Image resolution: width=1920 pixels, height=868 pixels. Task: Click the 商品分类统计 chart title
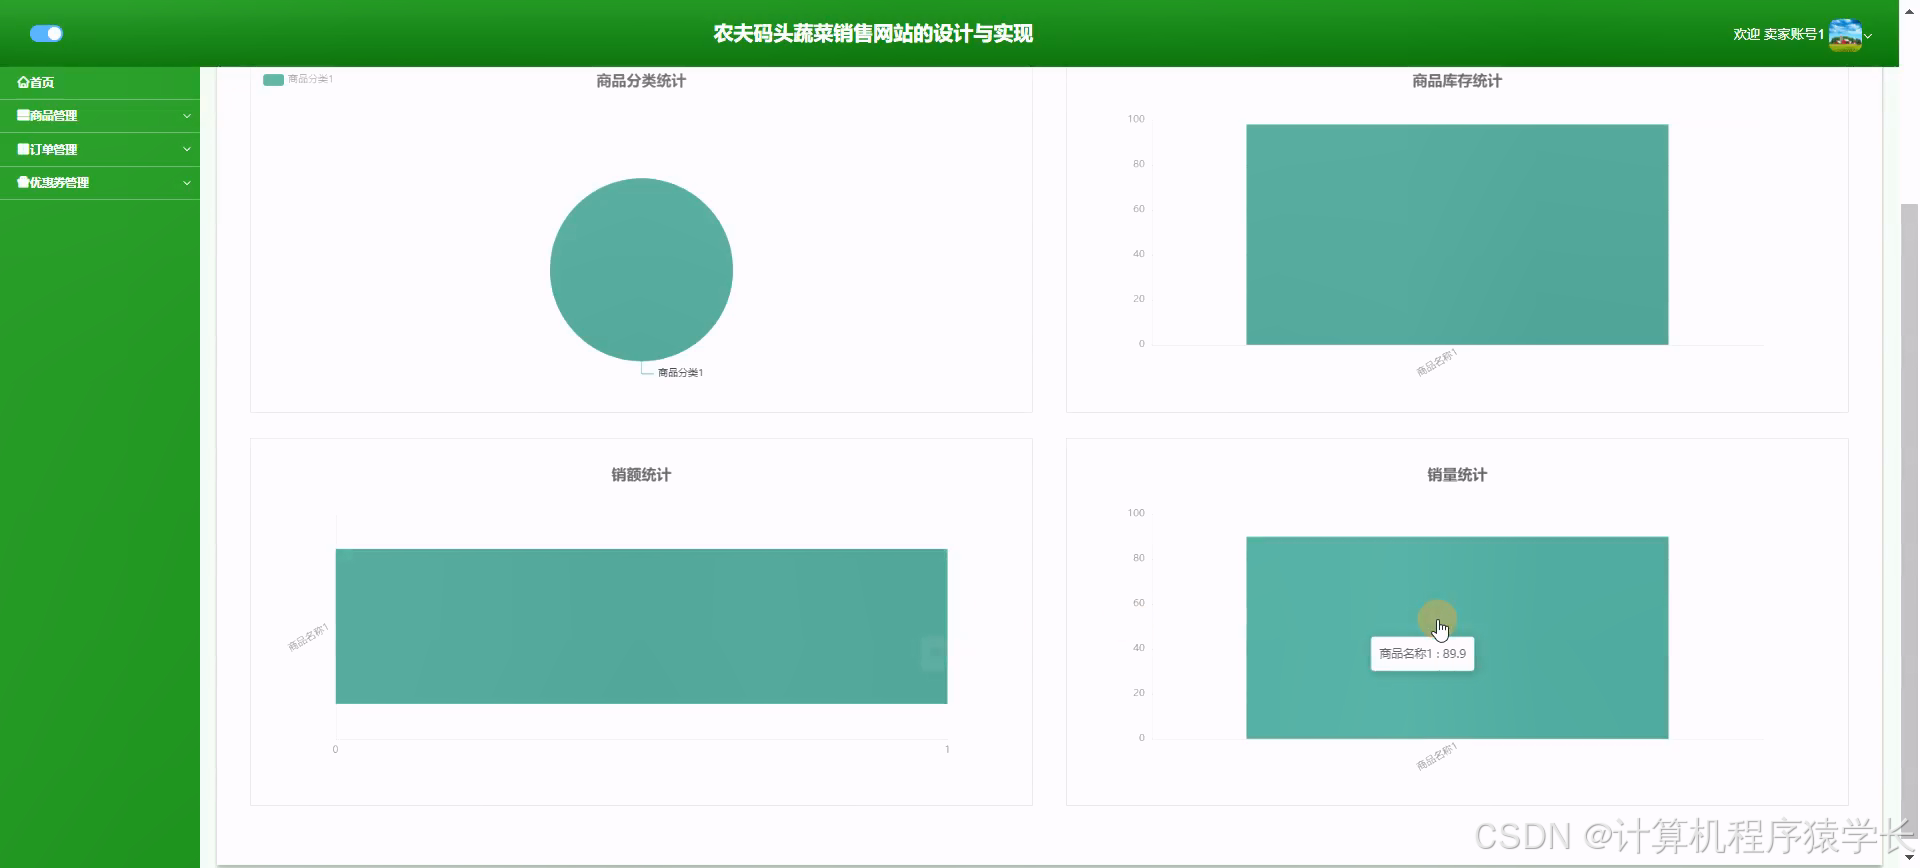pos(641,81)
